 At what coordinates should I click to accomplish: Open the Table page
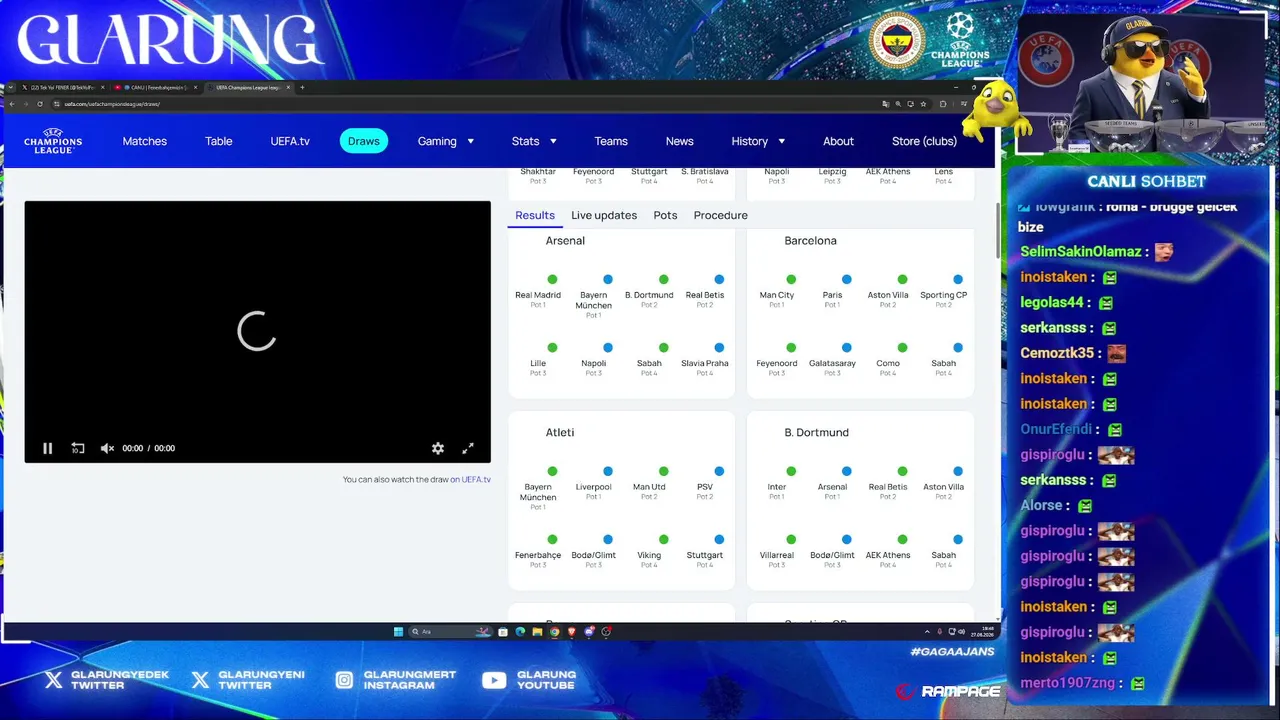click(x=219, y=141)
